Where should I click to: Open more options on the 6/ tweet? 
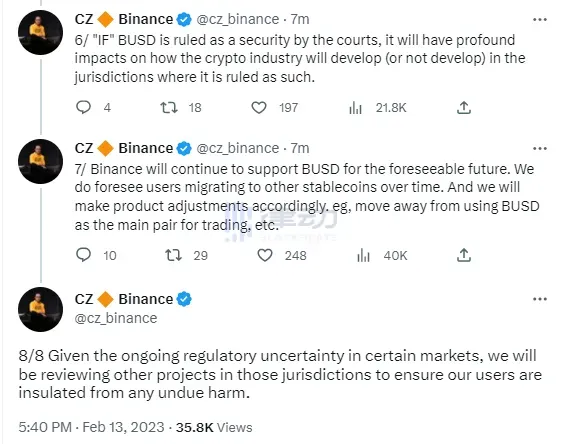pos(540,19)
